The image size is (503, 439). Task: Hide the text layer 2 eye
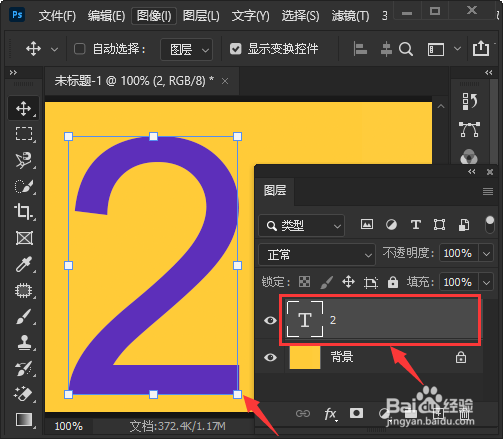pyautogui.click(x=270, y=320)
